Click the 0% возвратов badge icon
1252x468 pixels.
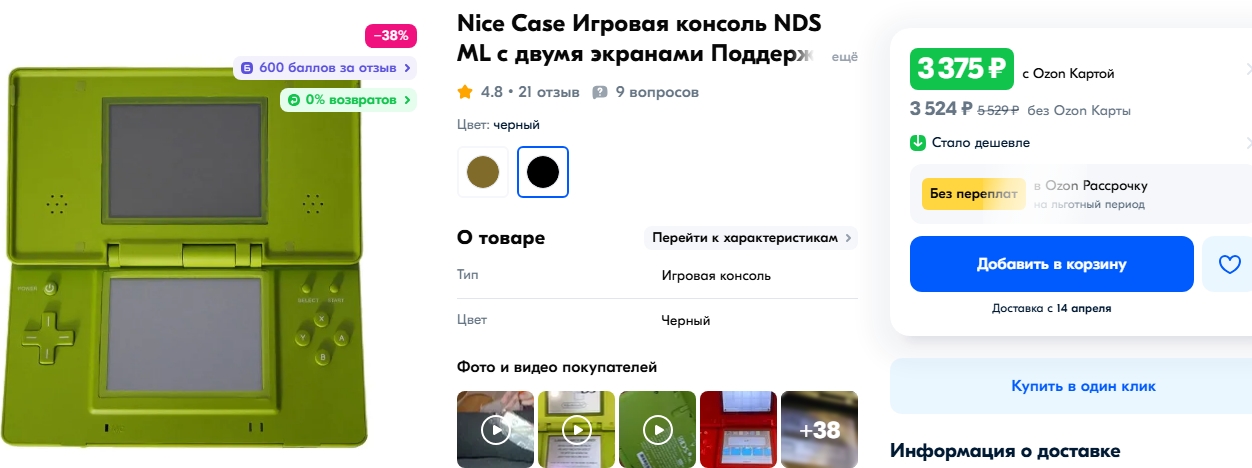pyautogui.click(x=294, y=100)
